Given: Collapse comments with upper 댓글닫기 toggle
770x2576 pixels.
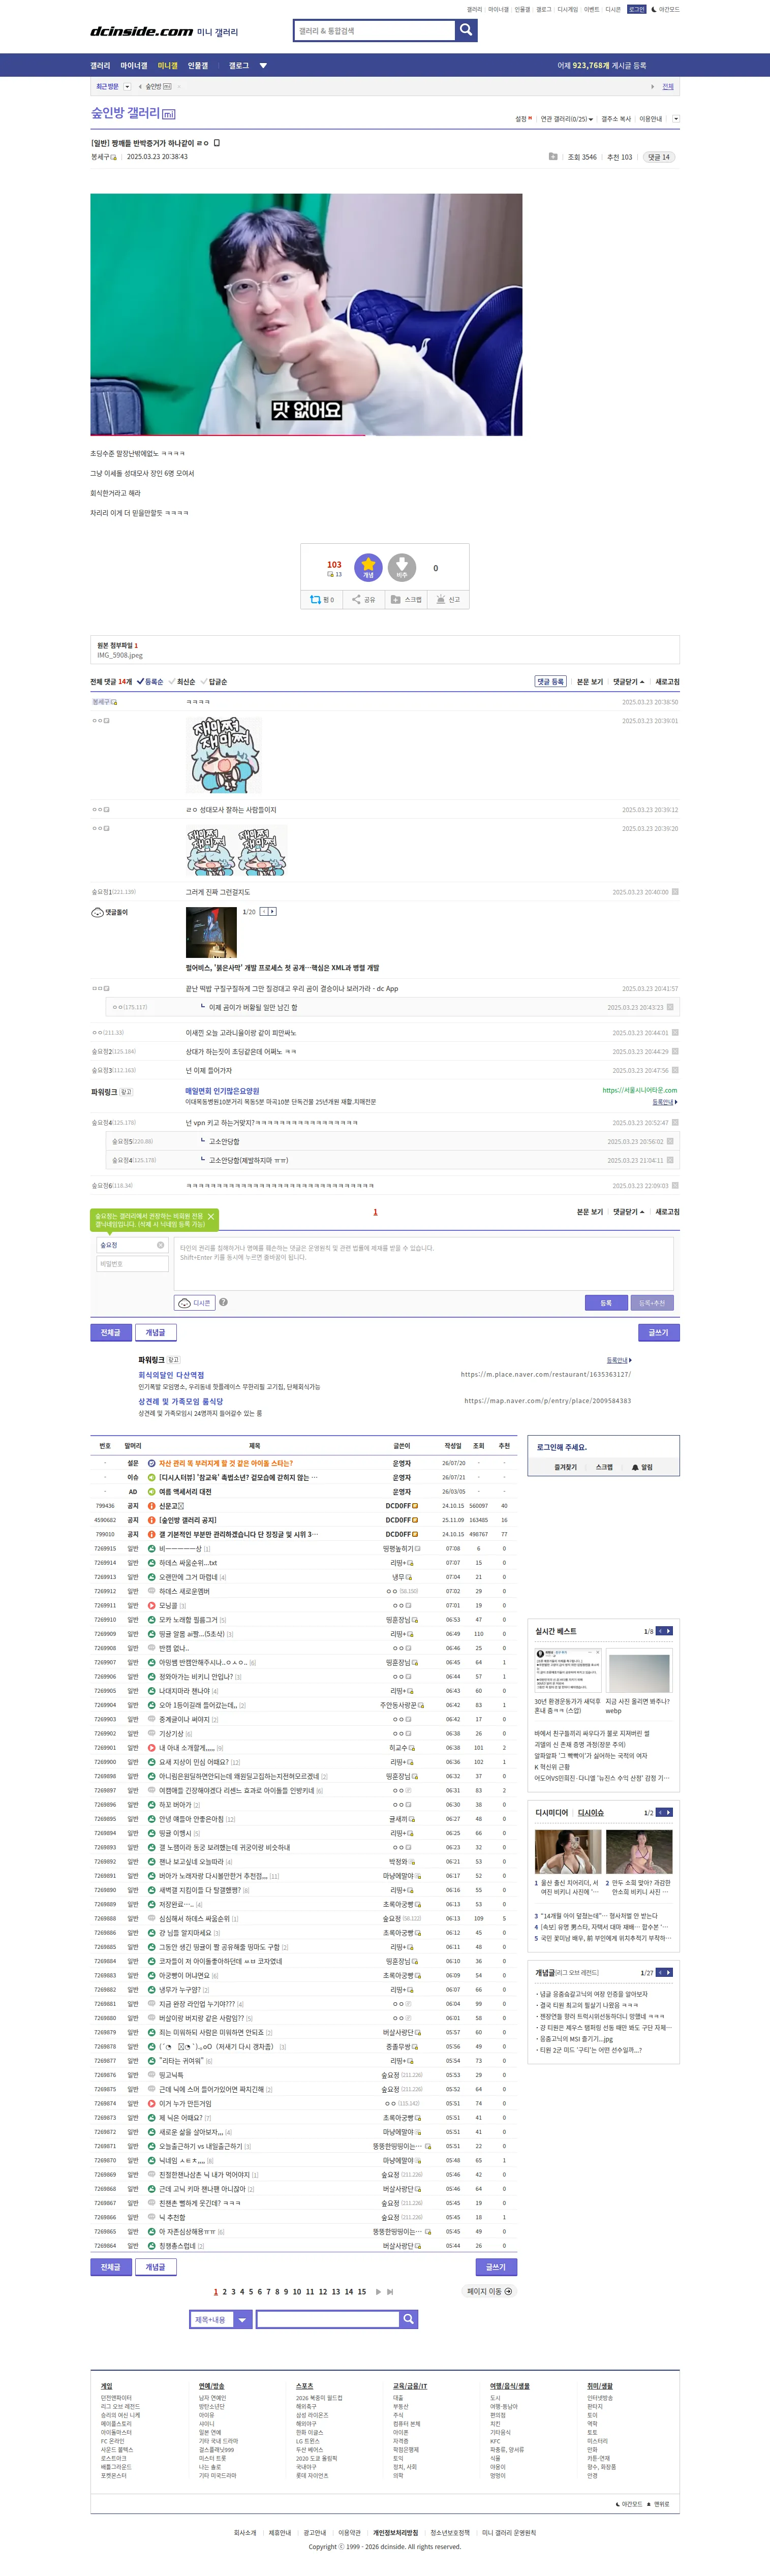Looking at the screenshot, I should click(x=628, y=681).
